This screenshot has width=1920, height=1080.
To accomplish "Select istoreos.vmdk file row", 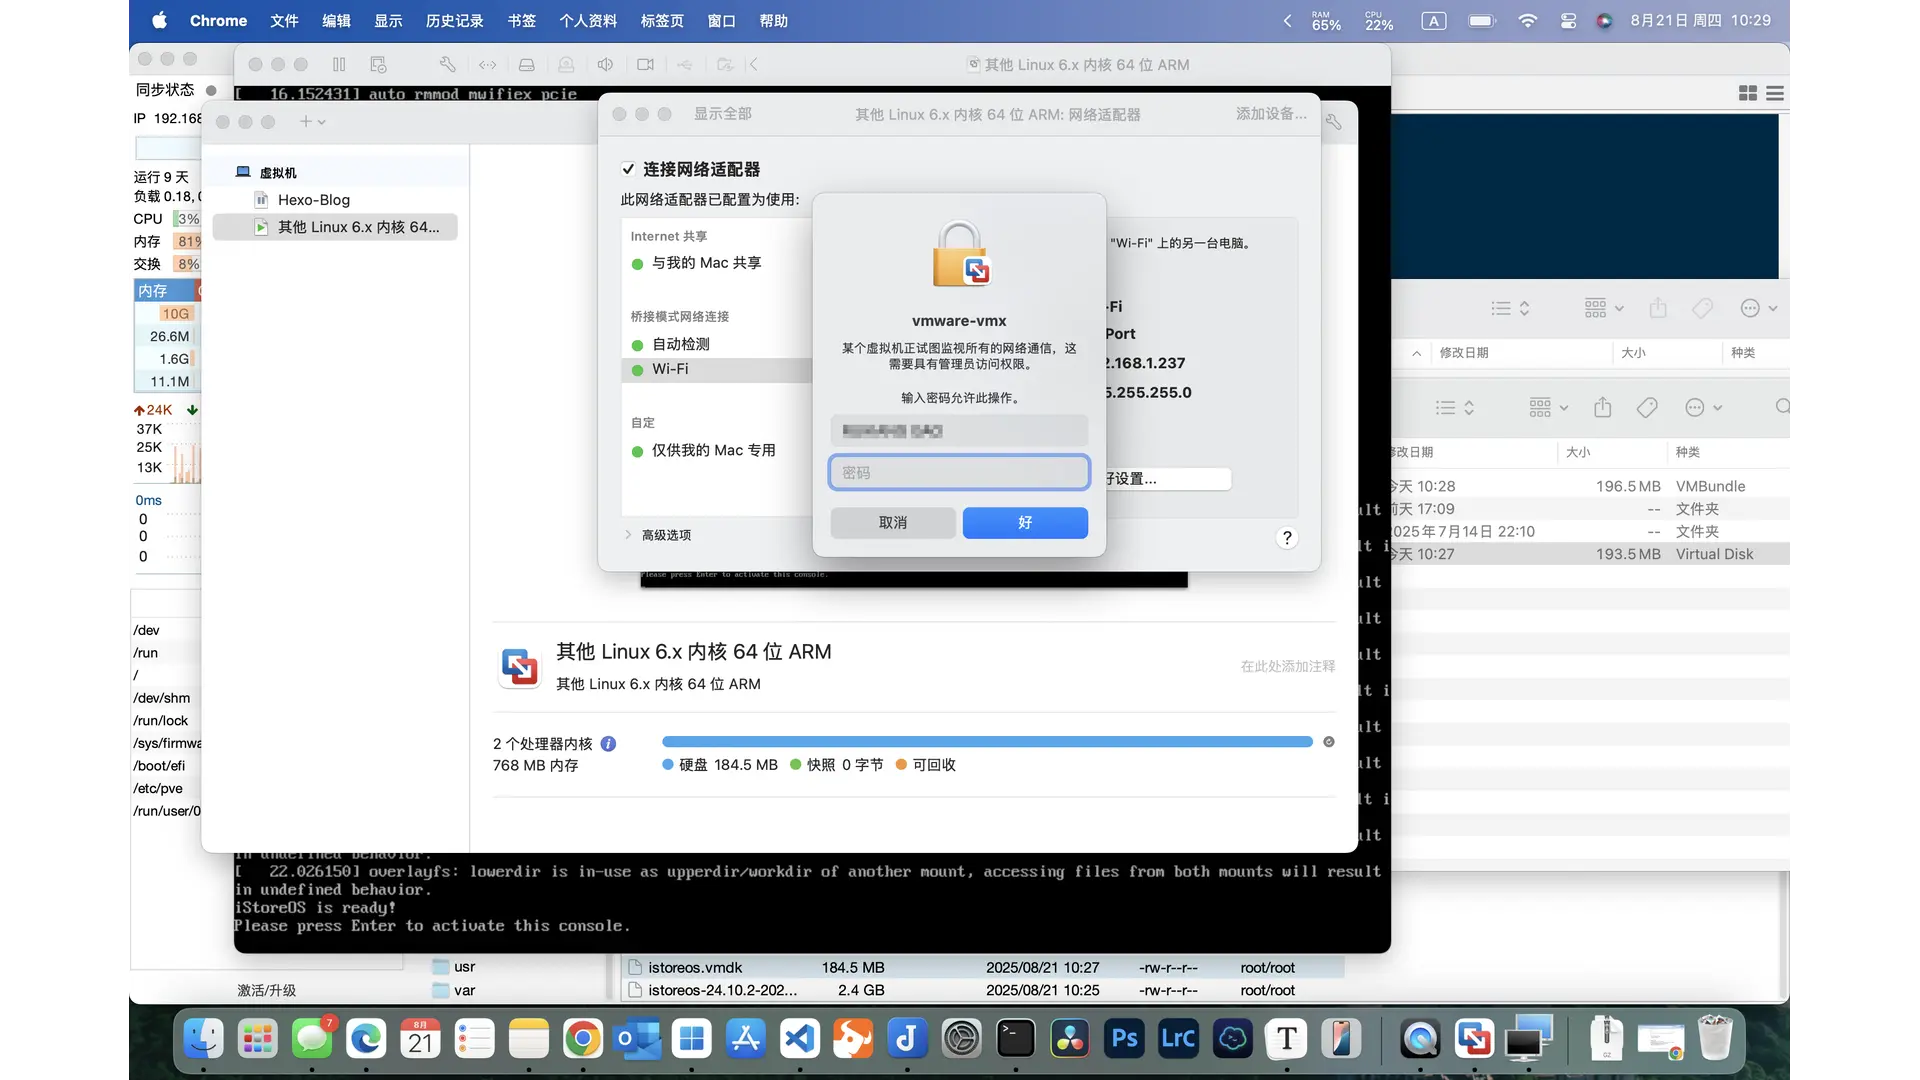I will click(984, 968).
